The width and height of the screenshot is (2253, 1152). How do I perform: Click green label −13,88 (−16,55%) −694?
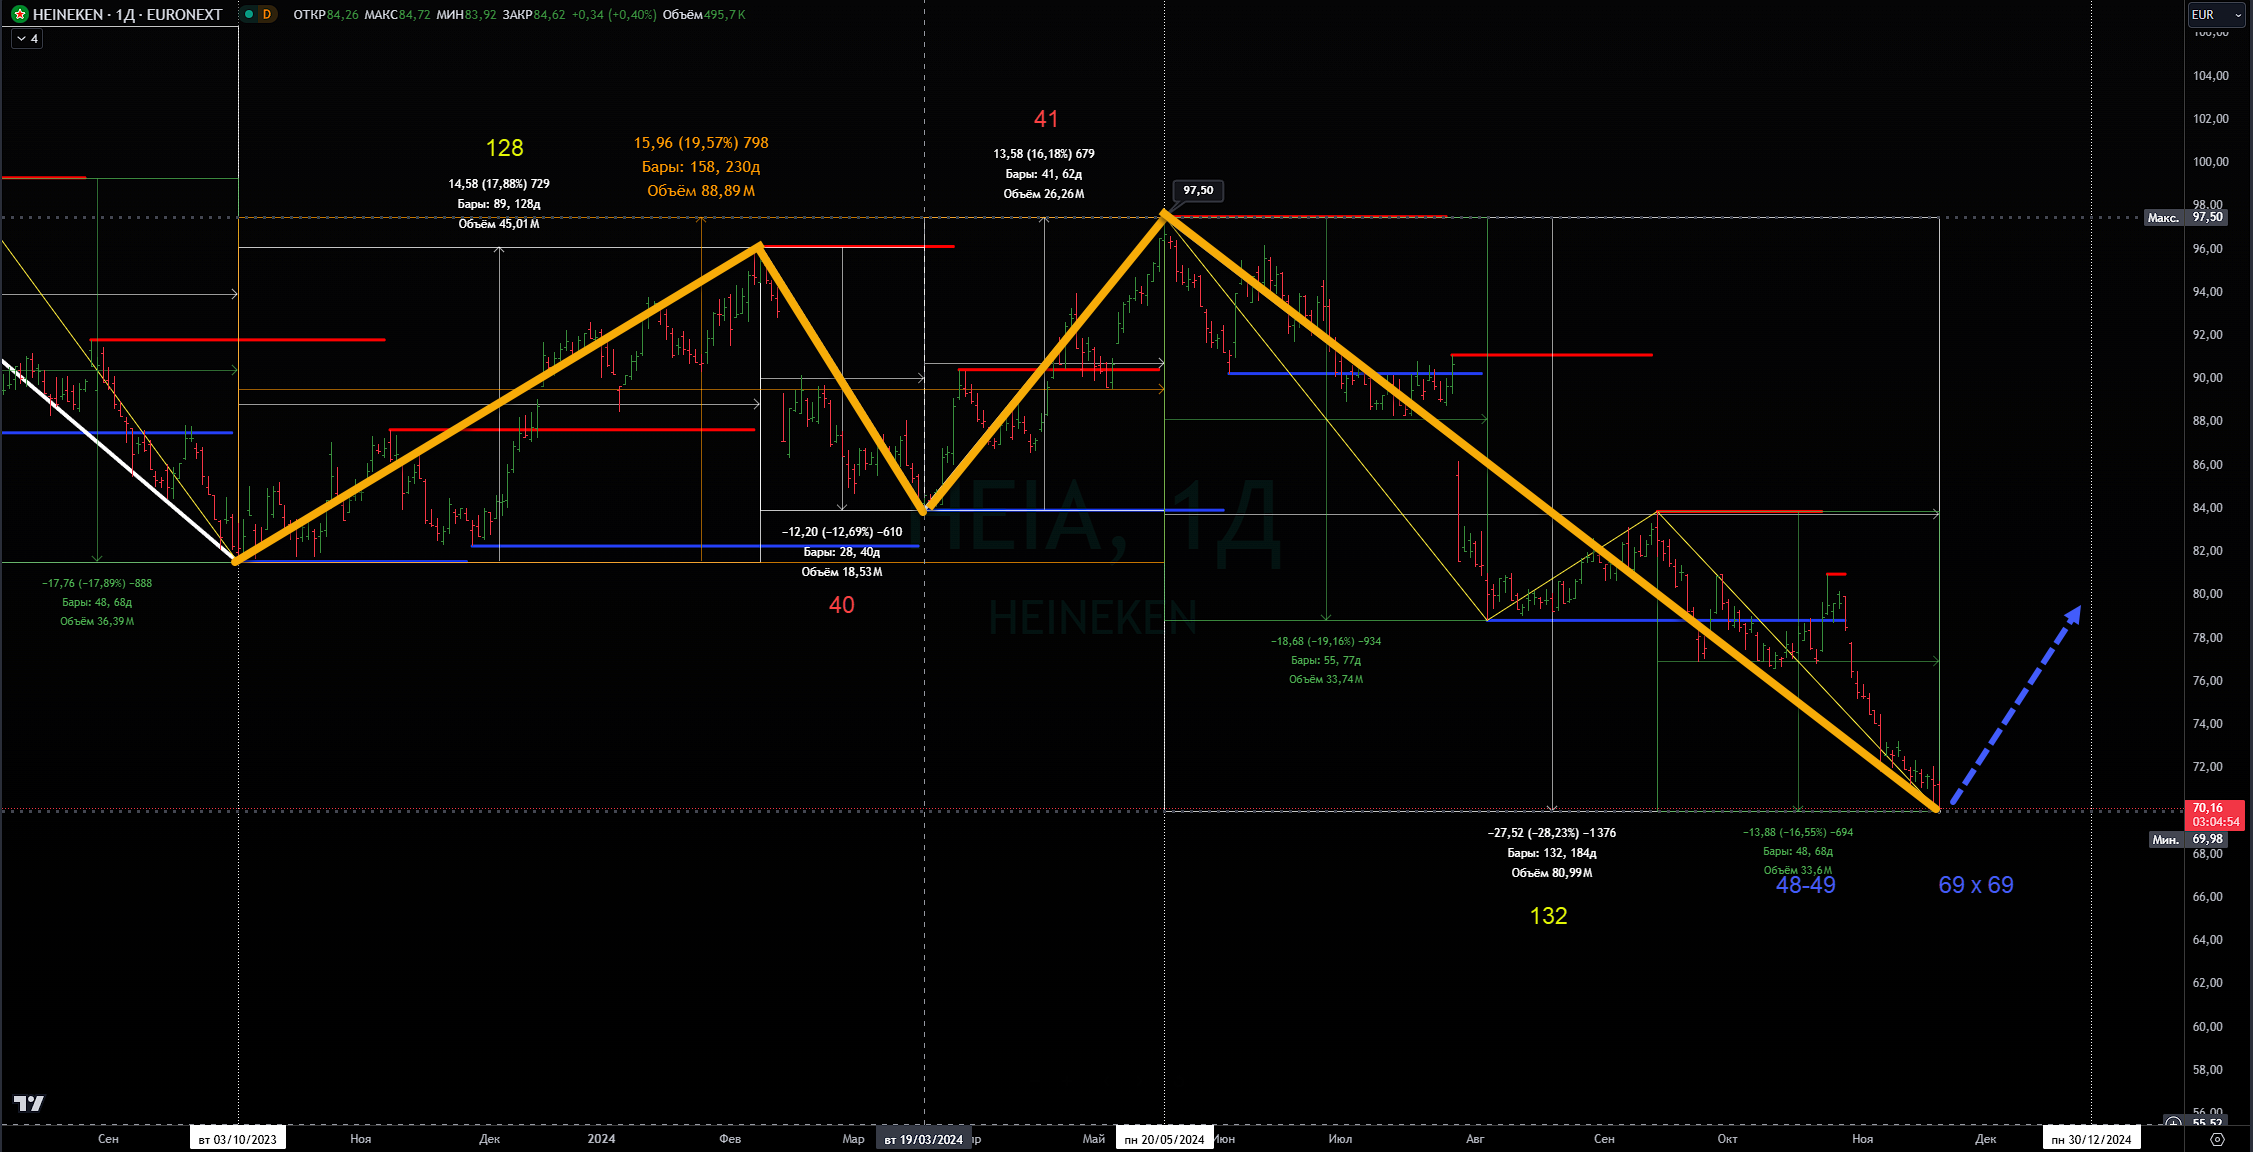[1798, 832]
